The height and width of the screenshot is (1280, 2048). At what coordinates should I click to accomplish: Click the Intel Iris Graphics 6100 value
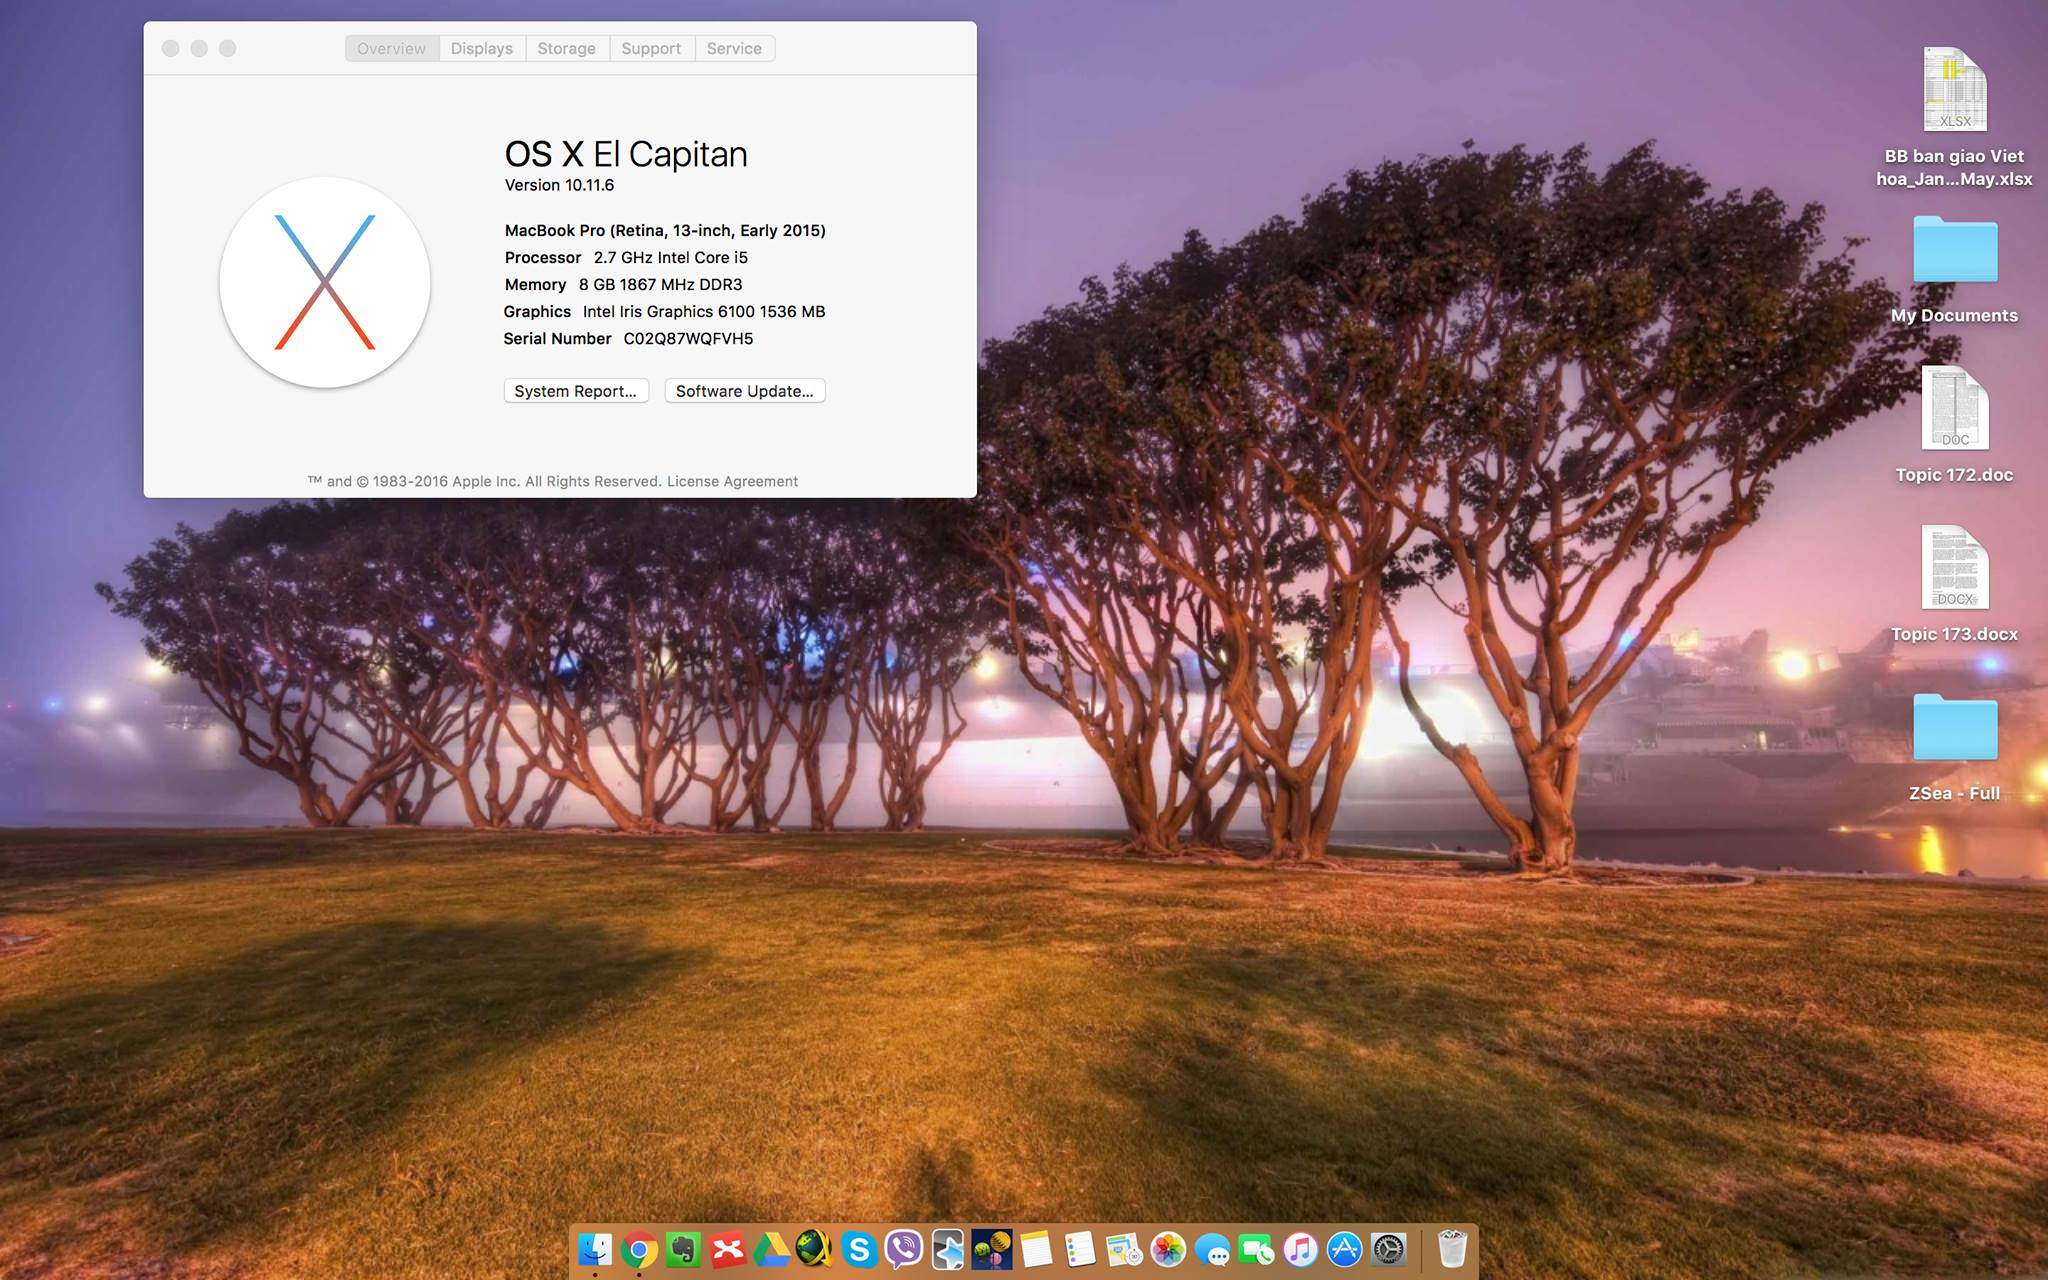(704, 311)
